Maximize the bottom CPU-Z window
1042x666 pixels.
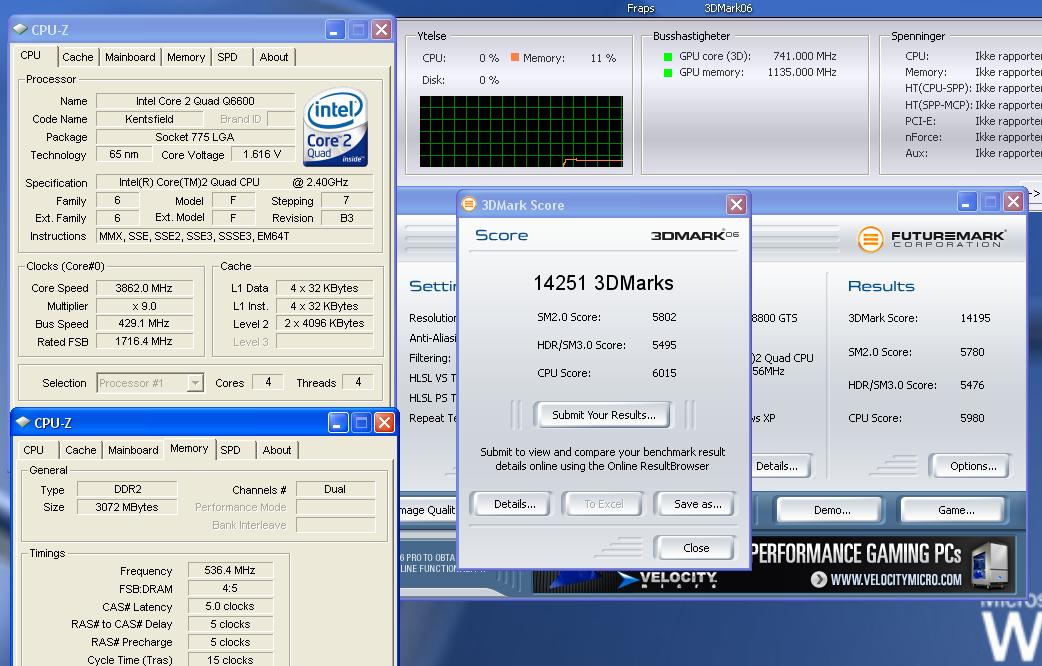tap(361, 422)
